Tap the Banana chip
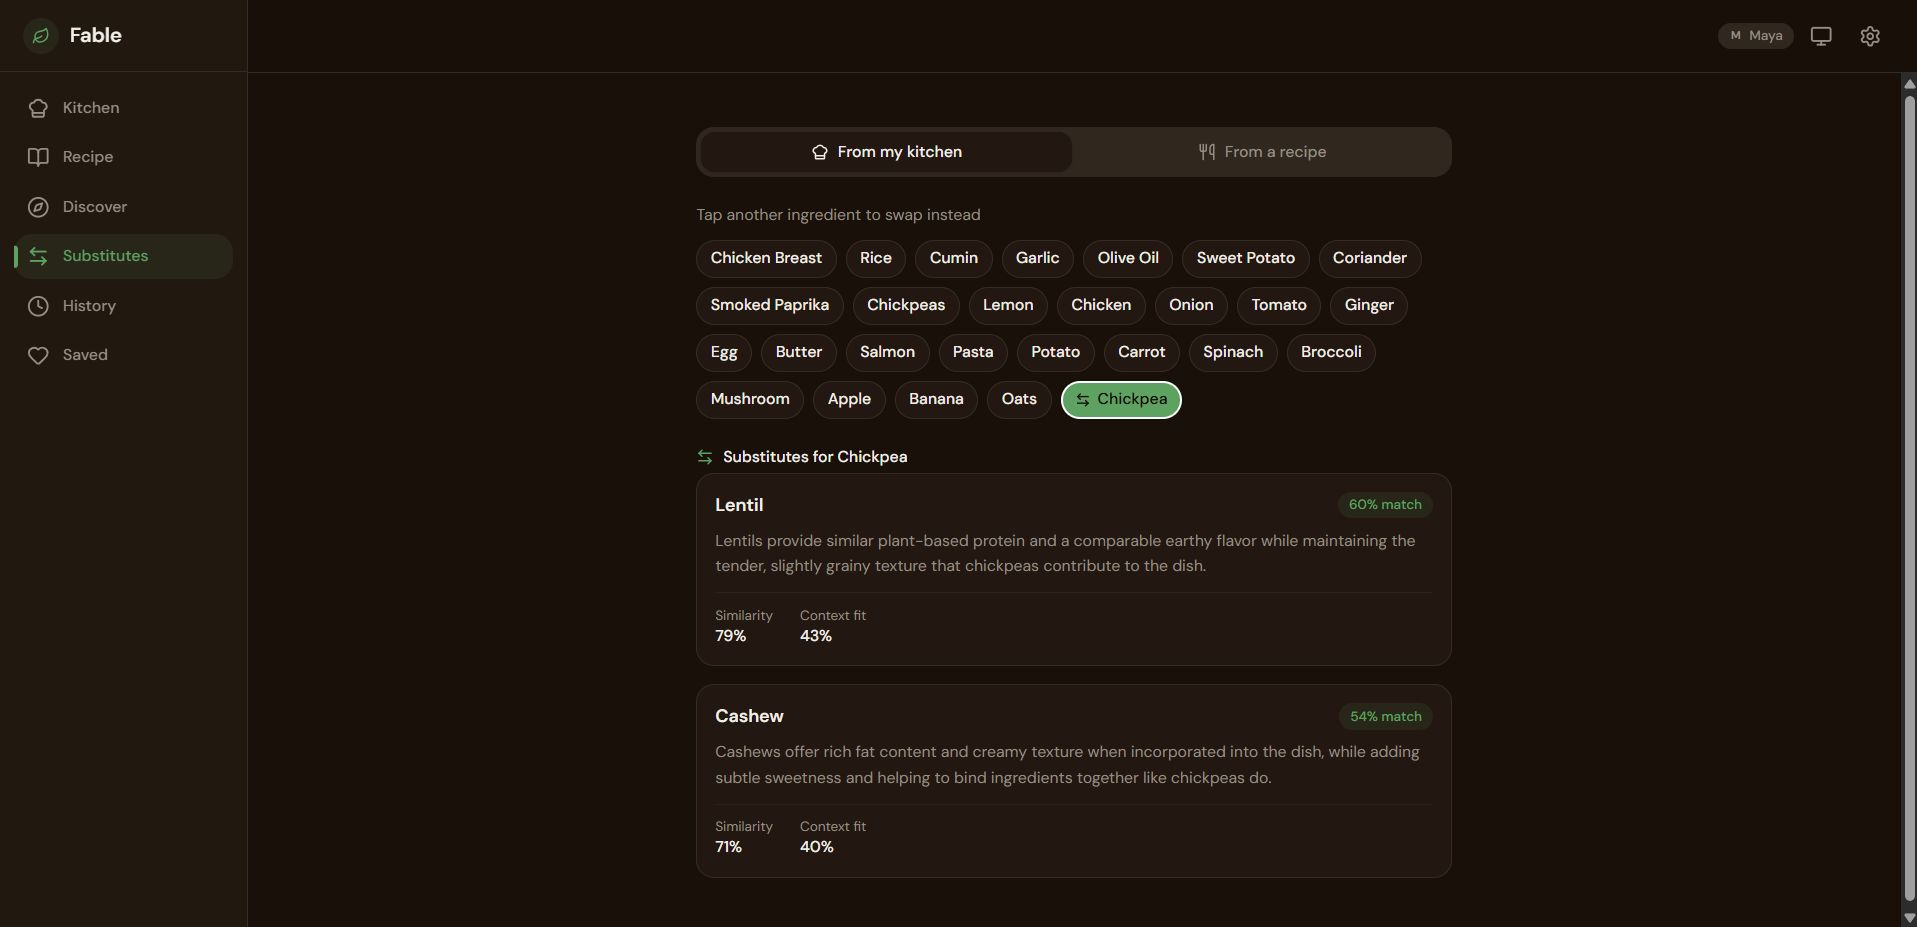 tap(936, 399)
